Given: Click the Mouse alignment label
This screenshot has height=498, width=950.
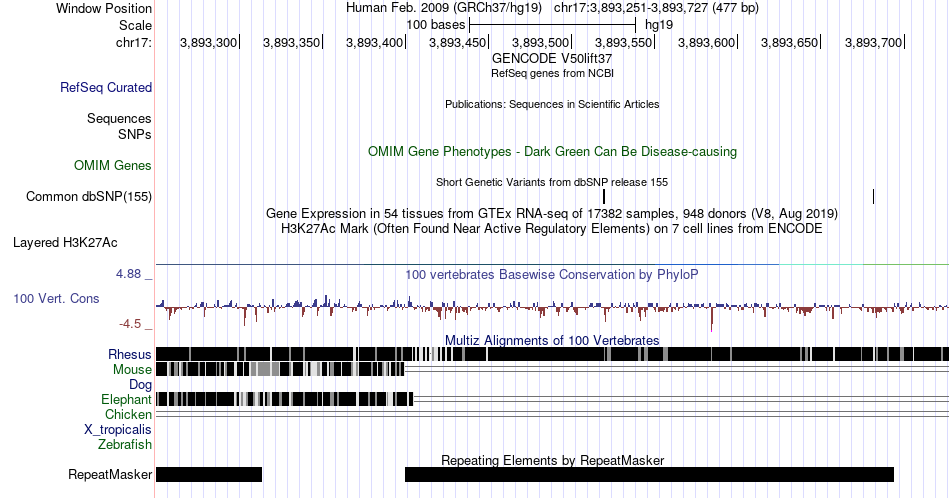Looking at the screenshot, I should pos(132,370).
